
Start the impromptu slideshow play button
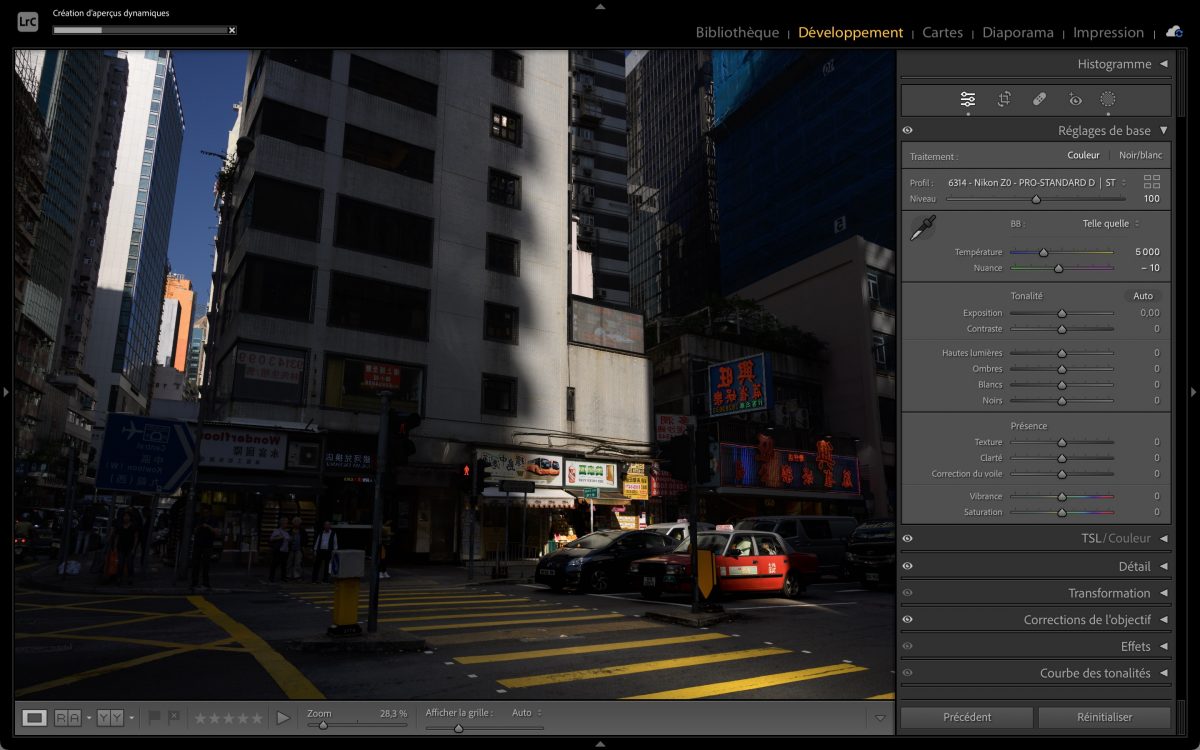coord(283,718)
